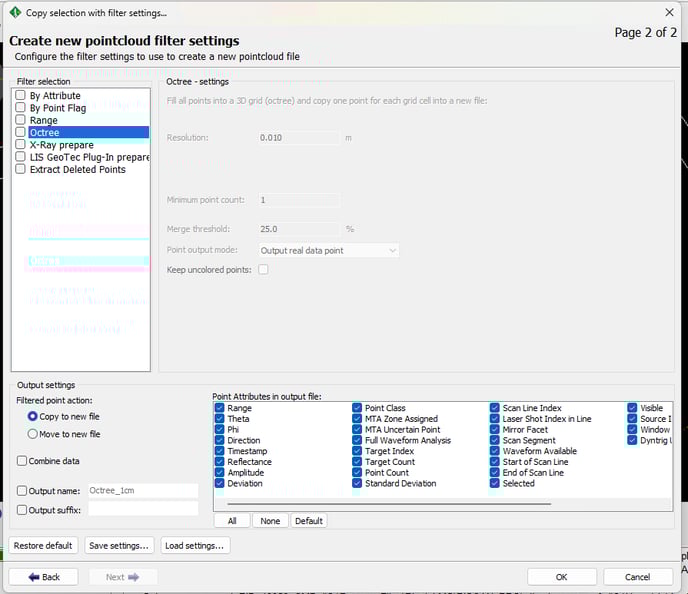688x594 pixels.
Task: Open the Point output mode dropdown
Action: click(x=328, y=250)
